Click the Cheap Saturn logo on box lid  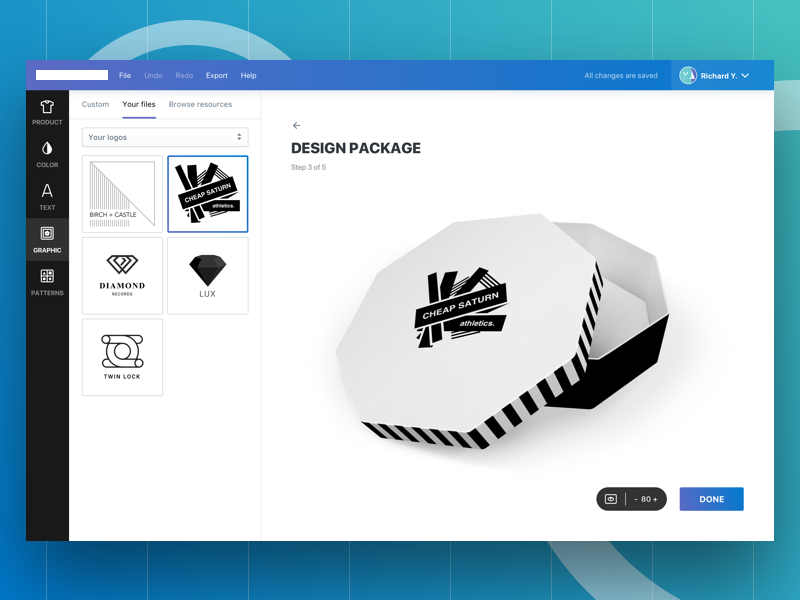click(x=461, y=307)
